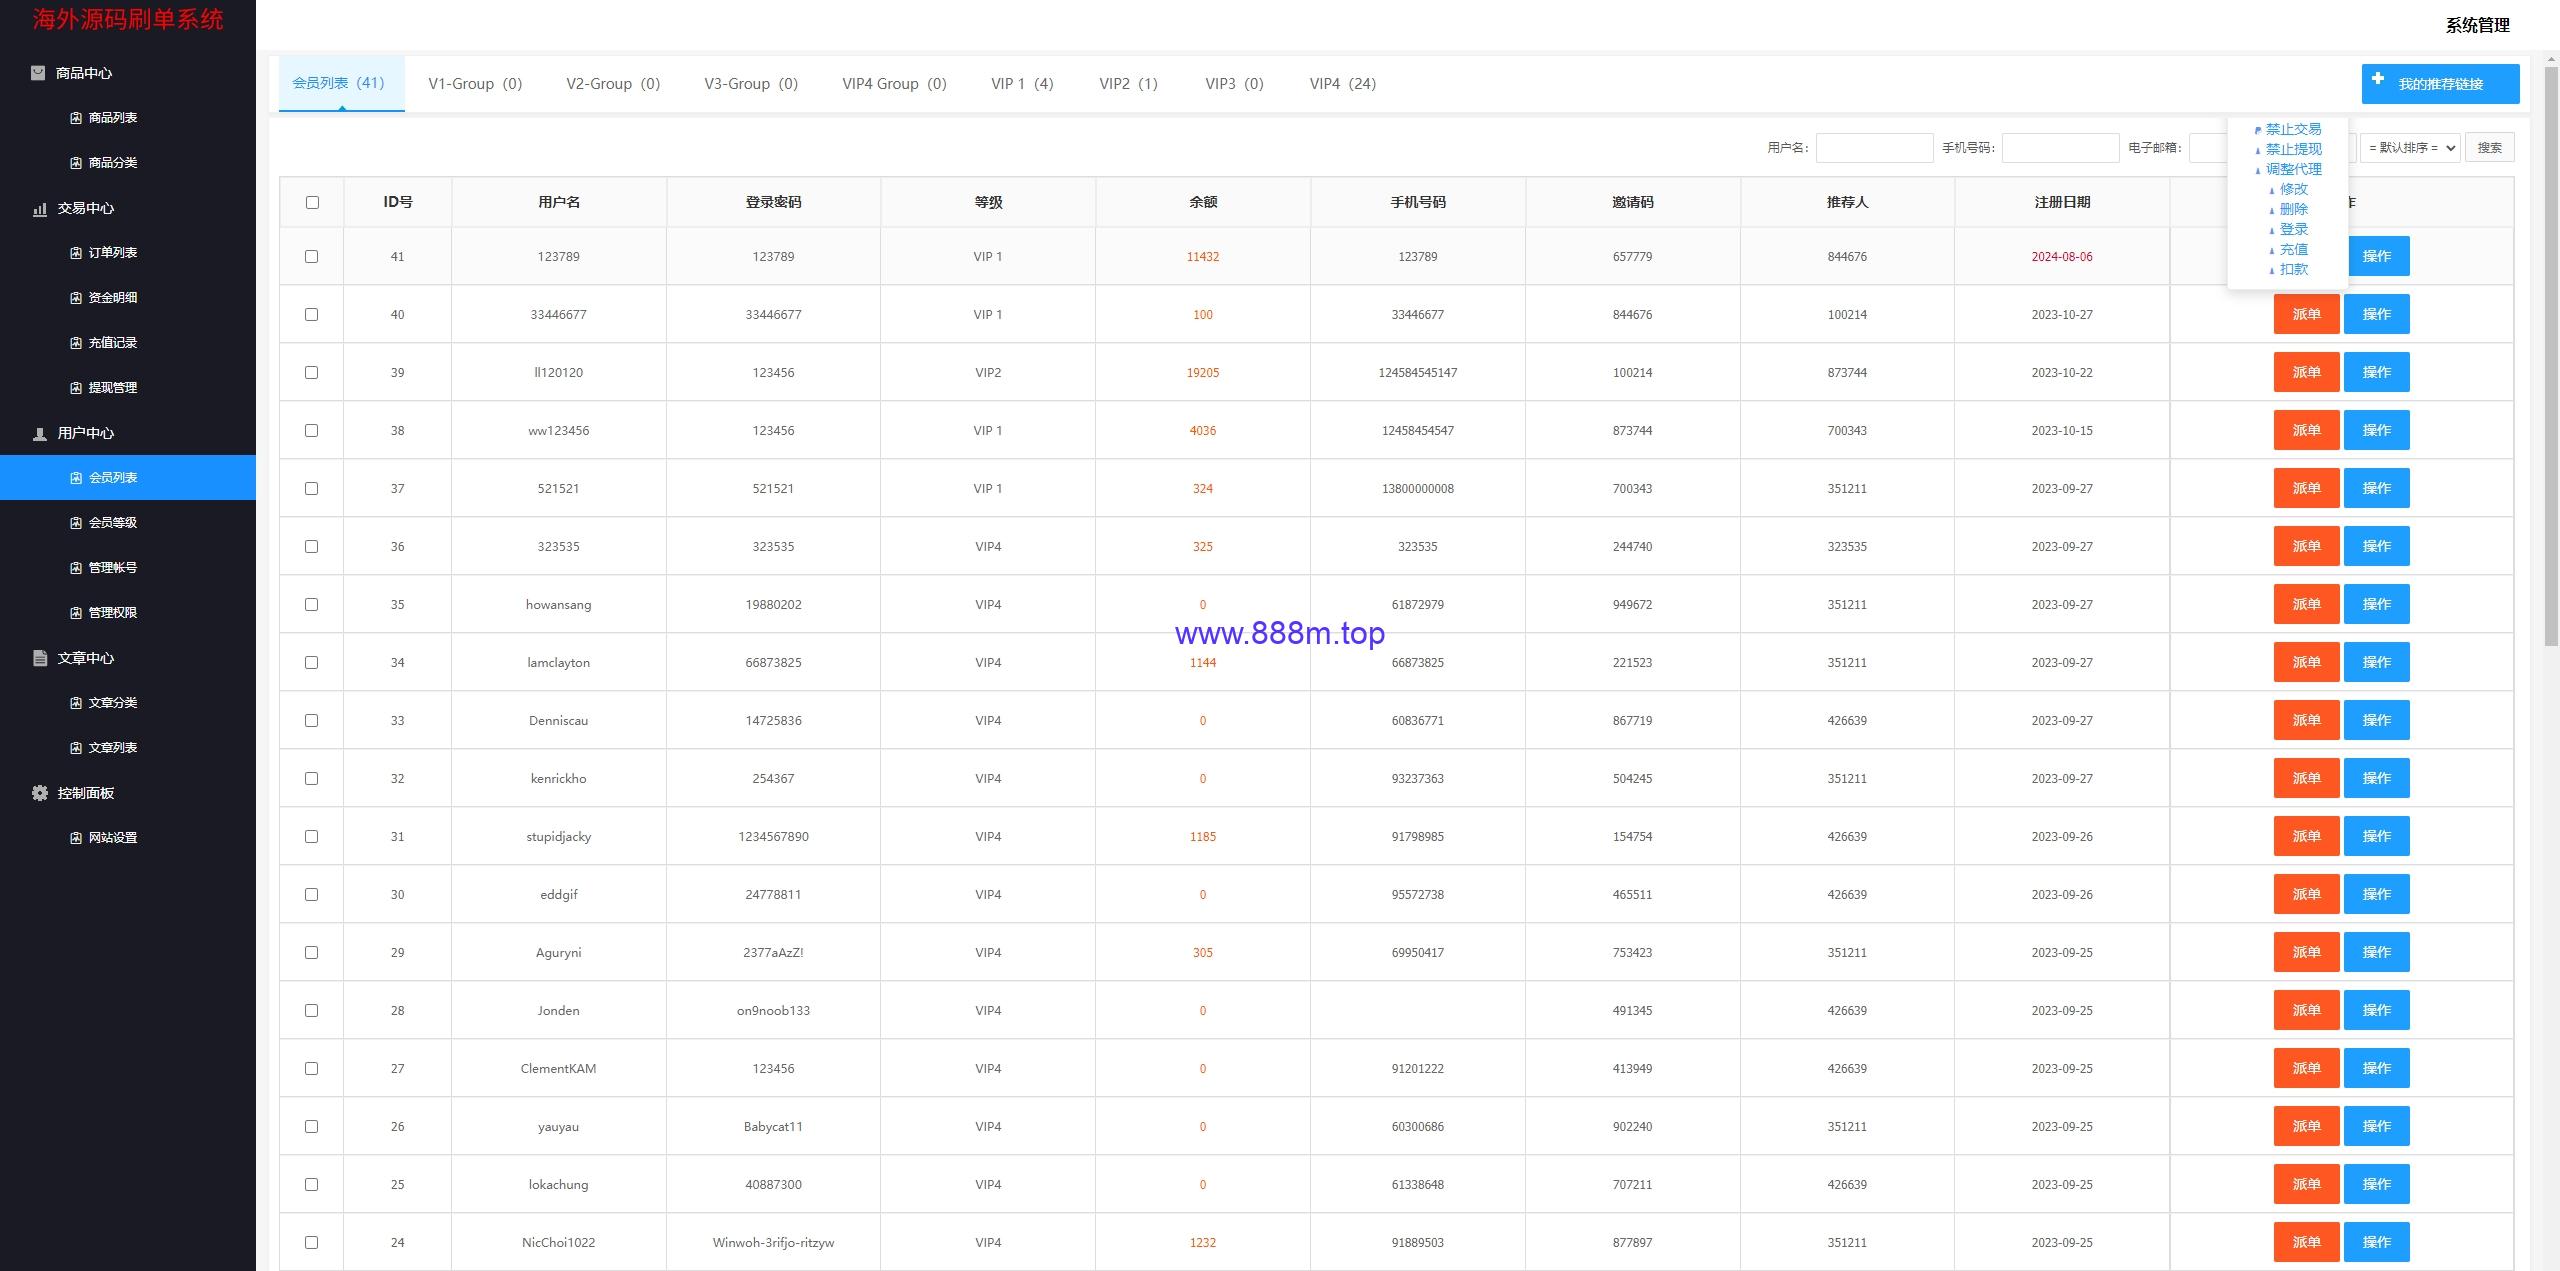Switch to the VIP 1 (4) tab

tap(1022, 84)
